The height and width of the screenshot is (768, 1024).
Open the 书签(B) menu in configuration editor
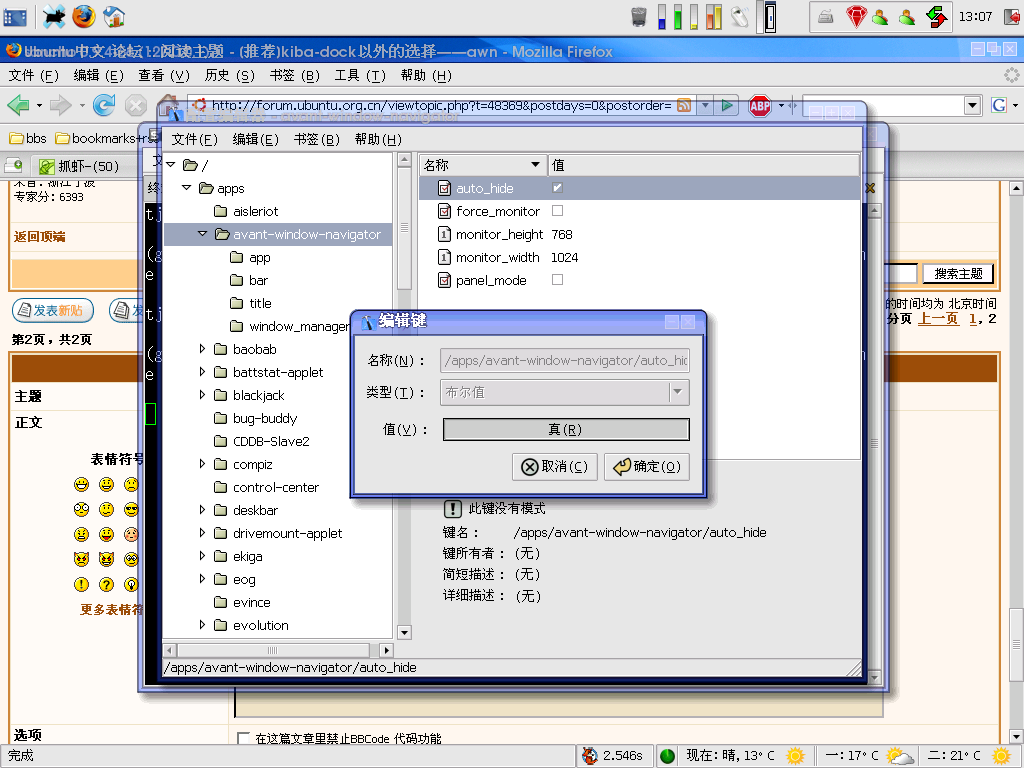click(316, 140)
